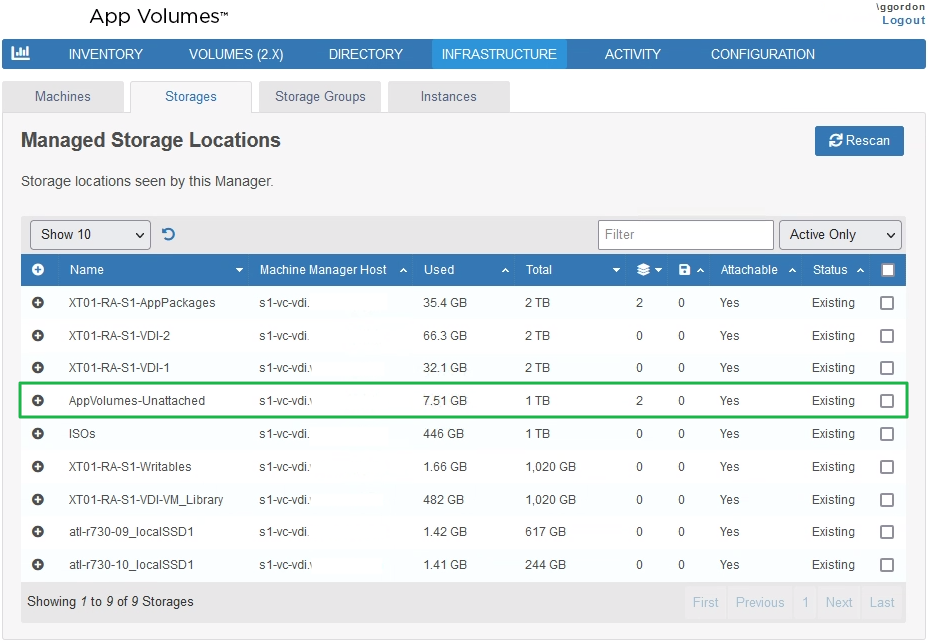
Task: Click the reload icon beside the Show dropdown
Action: point(168,234)
